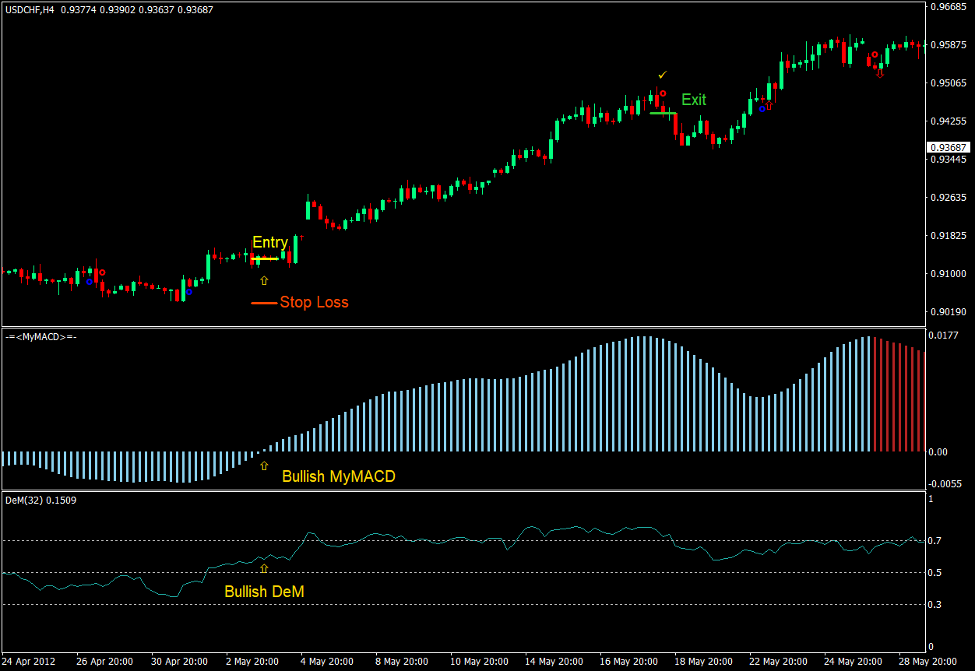This screenshot has width=977, height=672.
Task: Select the blue circle marker near 26 Apr candles
Action: pos(89,282)
